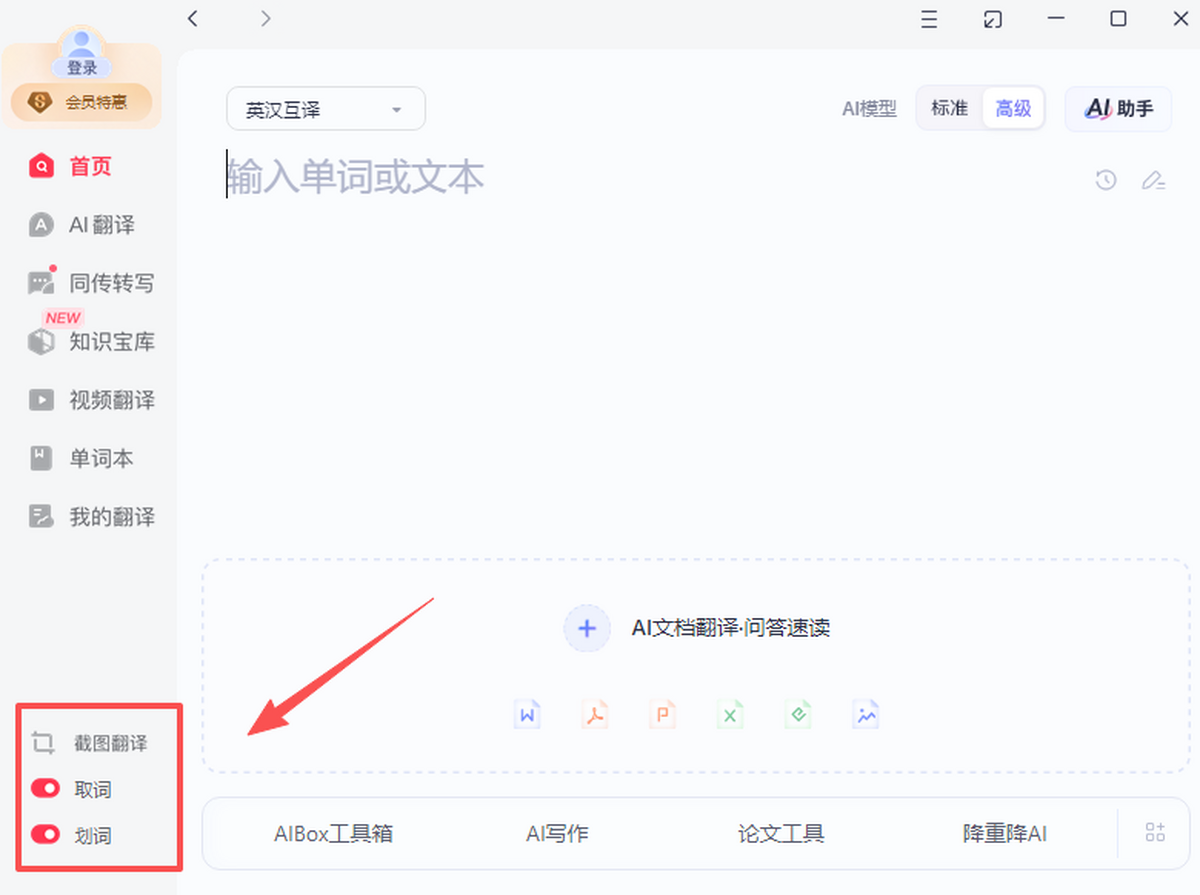
Task: Toggle the 划词 switch off
Action: 46,834
